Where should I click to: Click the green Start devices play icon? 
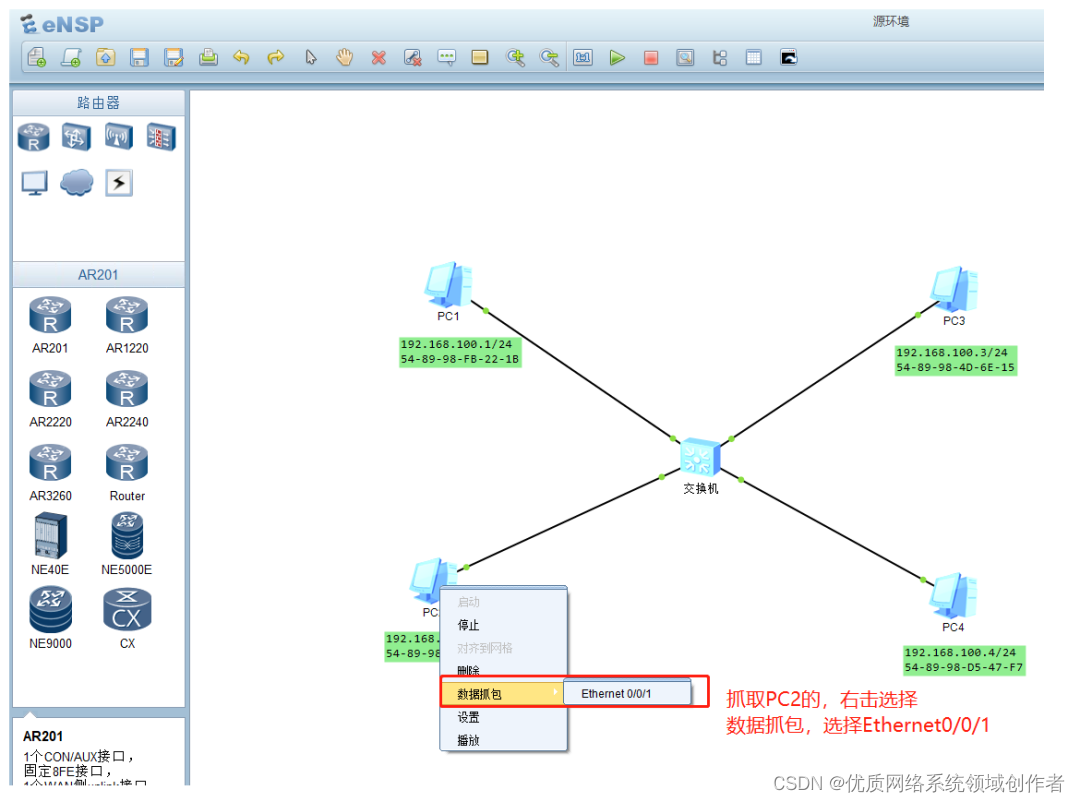tap(617, 57)
